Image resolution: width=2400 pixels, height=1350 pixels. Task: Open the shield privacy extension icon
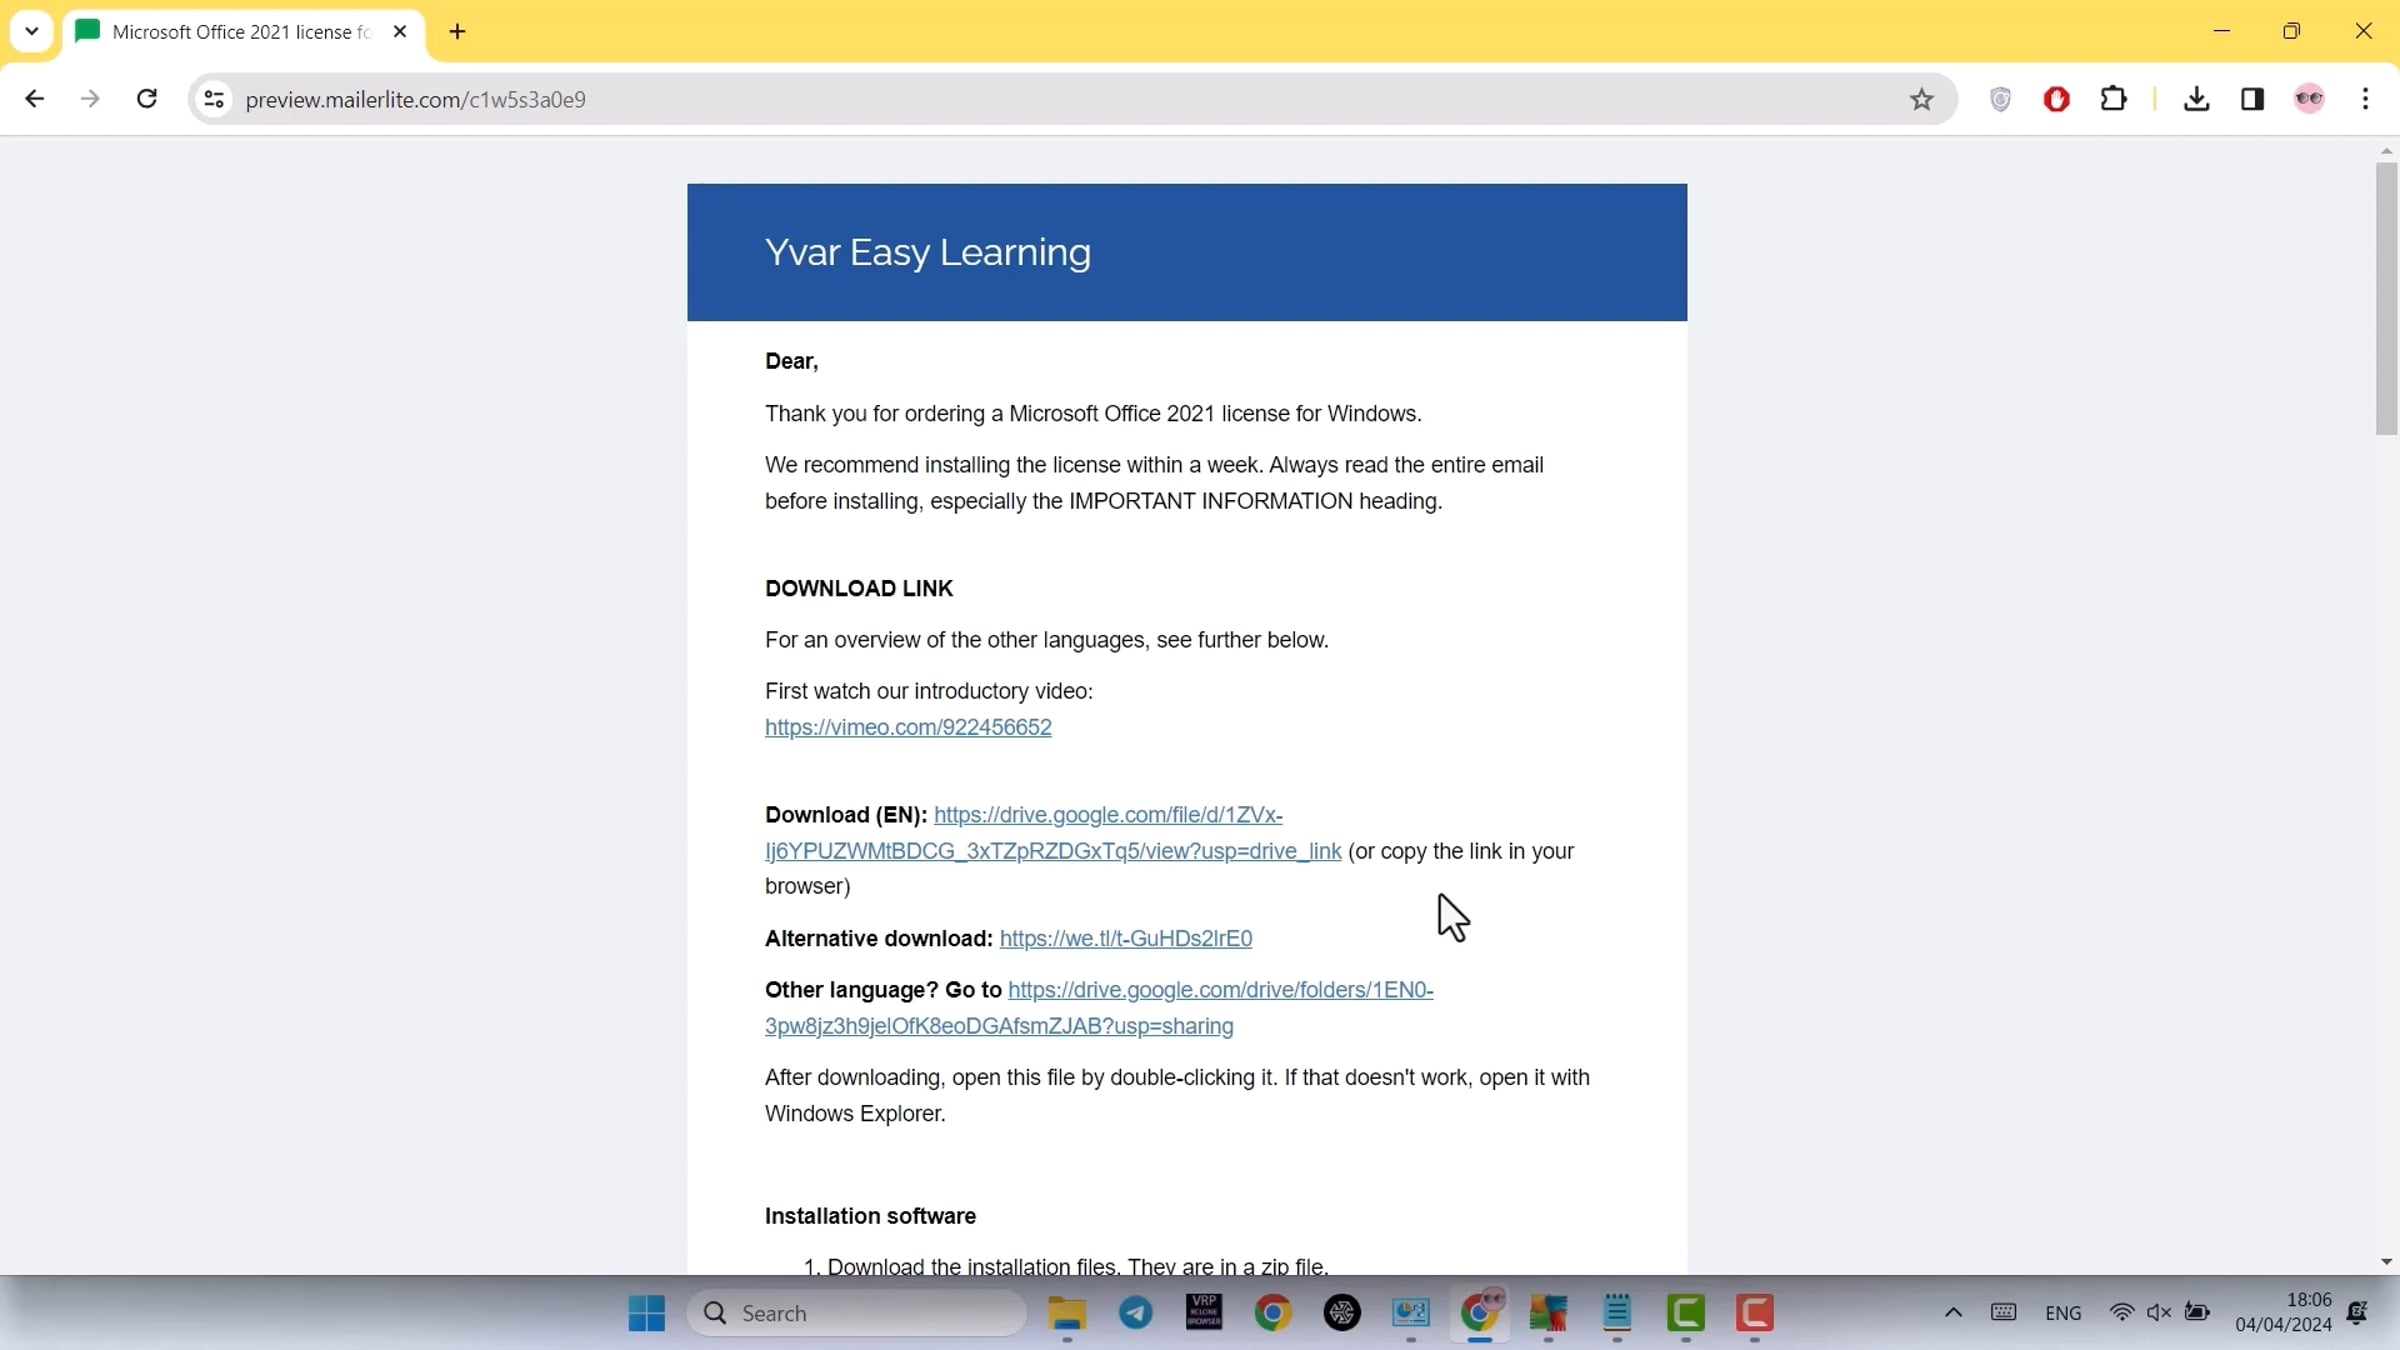pos(2000,99)
